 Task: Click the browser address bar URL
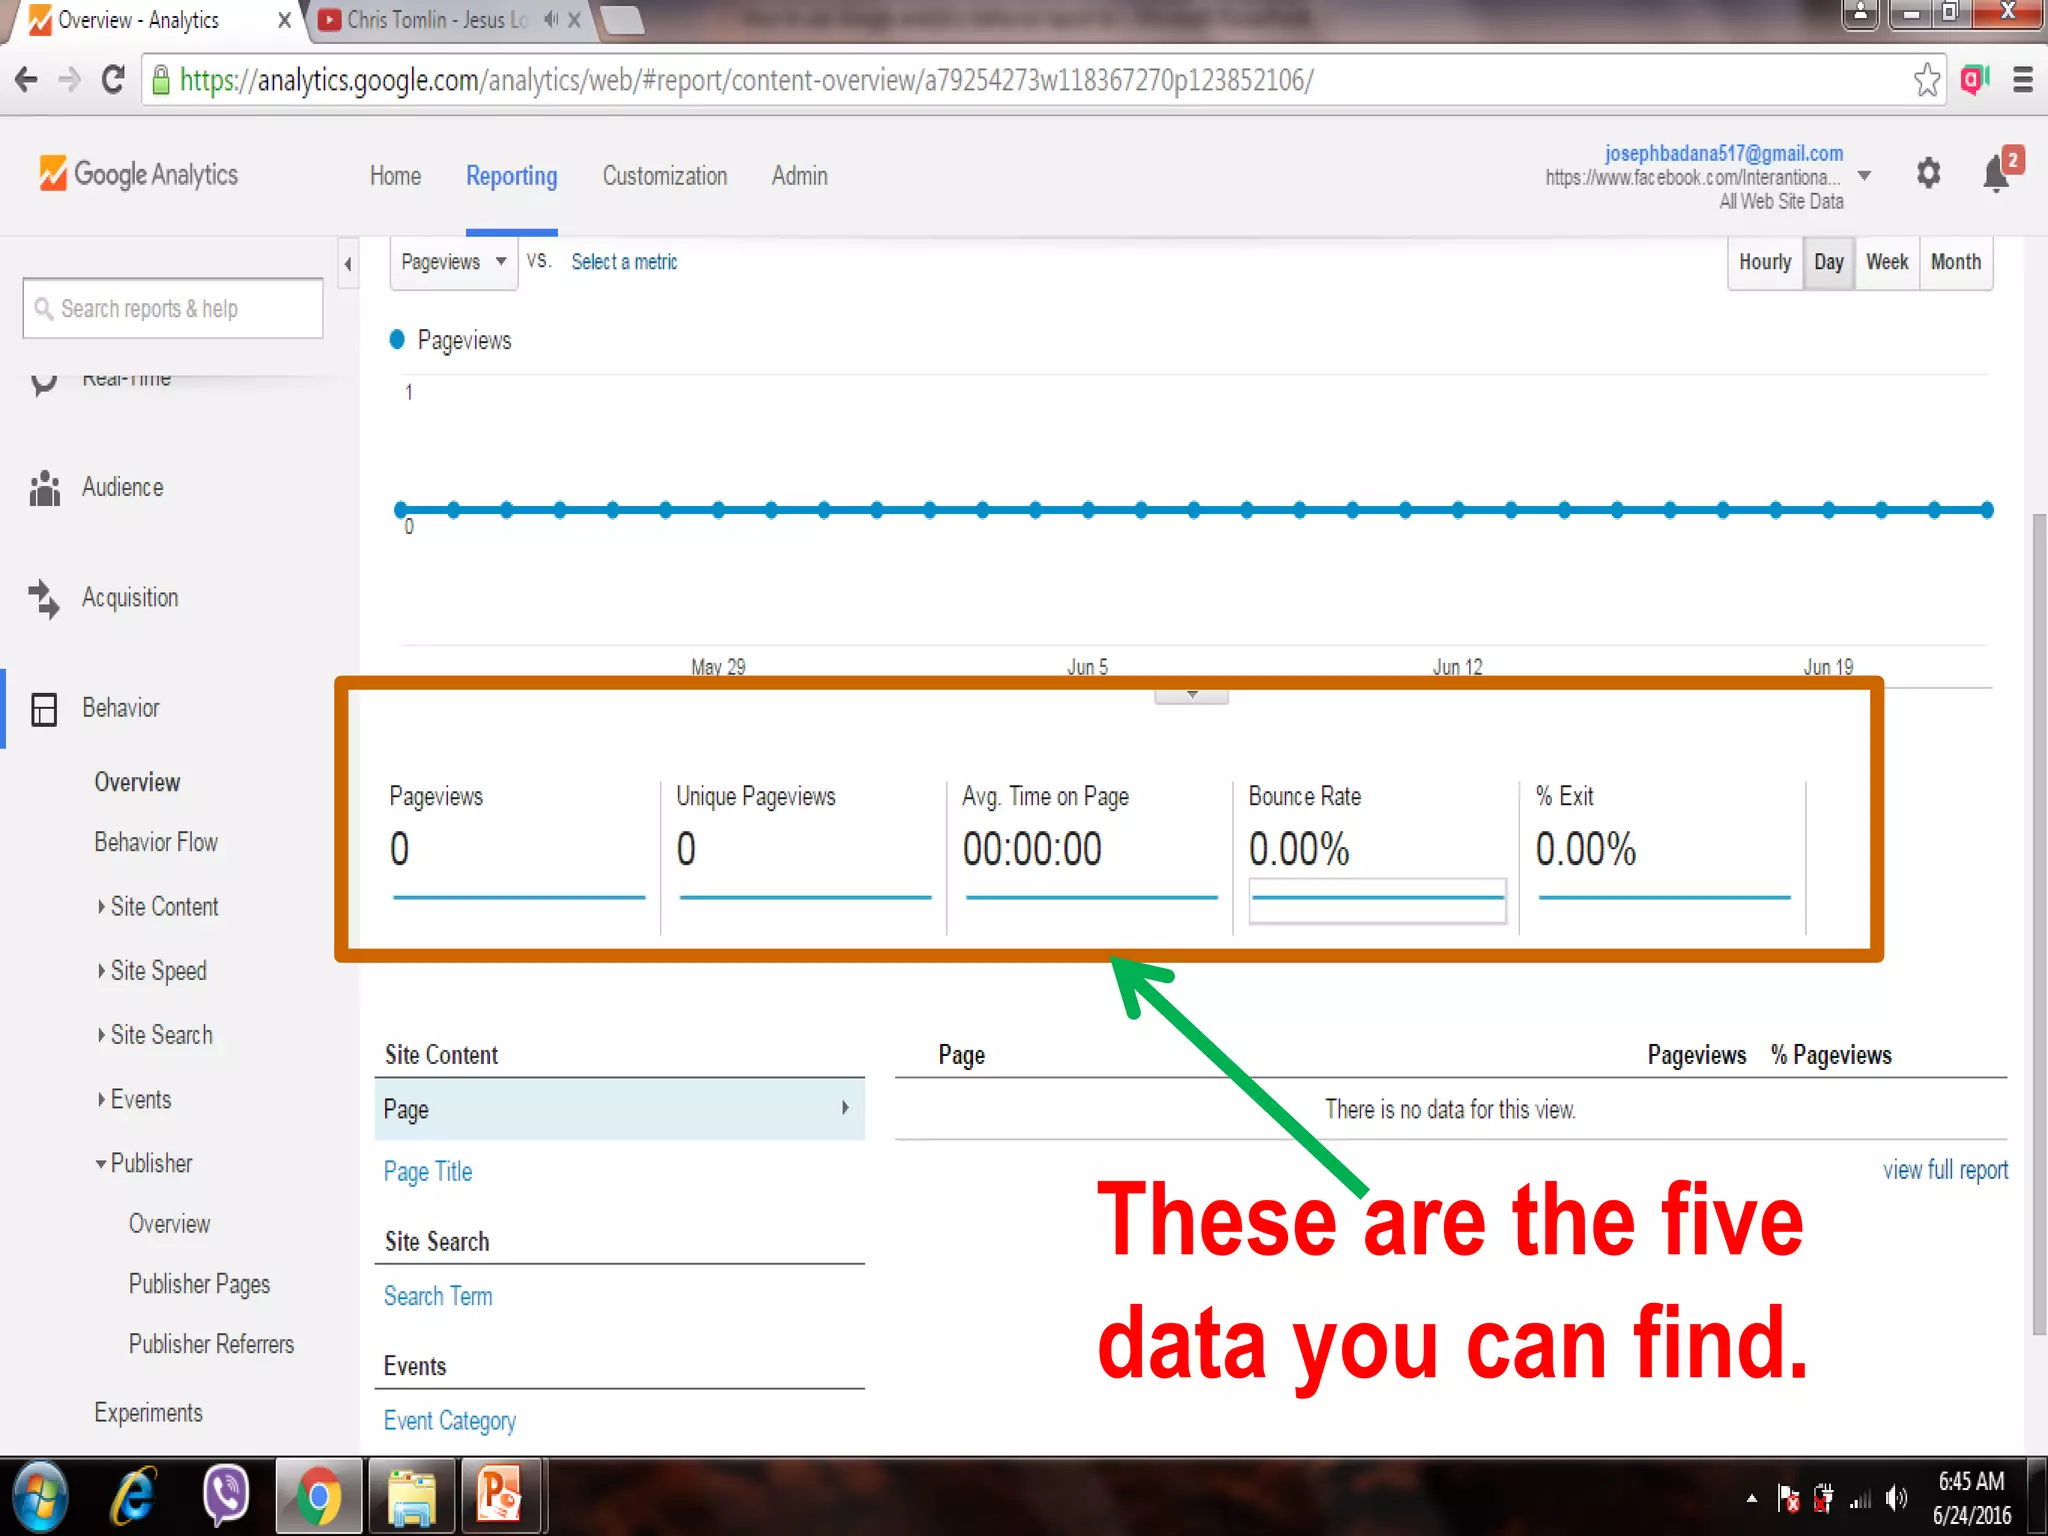click(746, 80)
